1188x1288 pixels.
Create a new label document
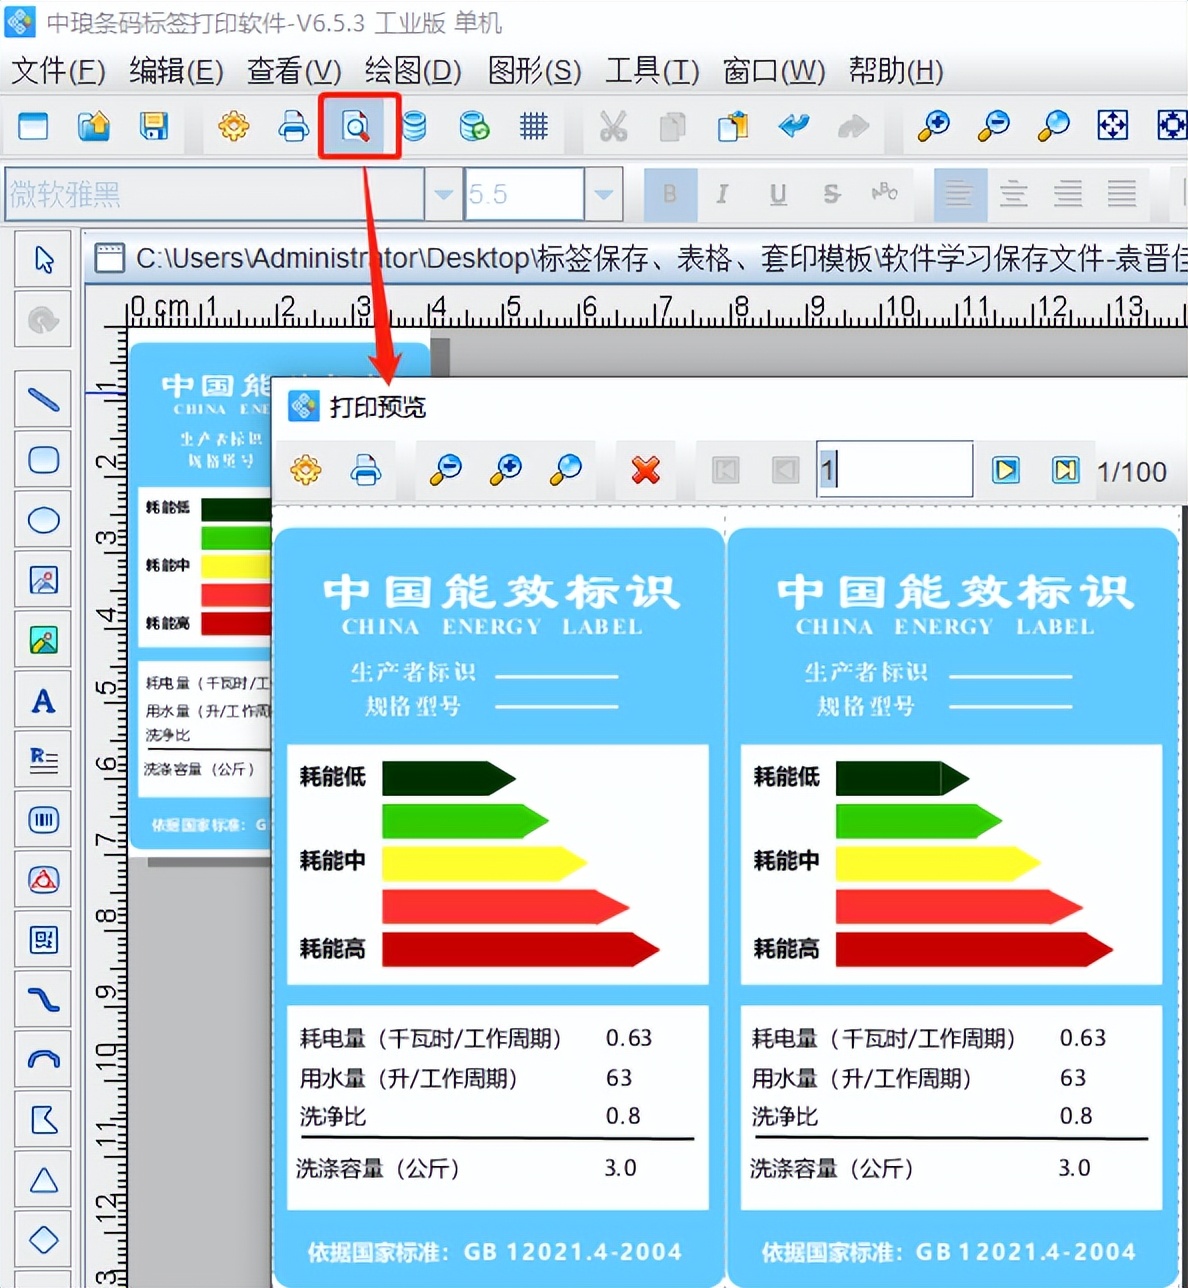tap(33, 126)
